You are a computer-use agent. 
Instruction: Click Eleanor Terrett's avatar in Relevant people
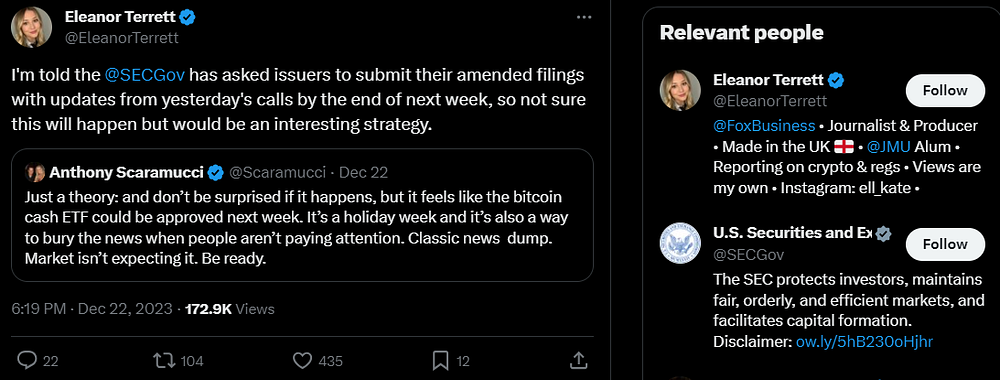coord(680,90)
